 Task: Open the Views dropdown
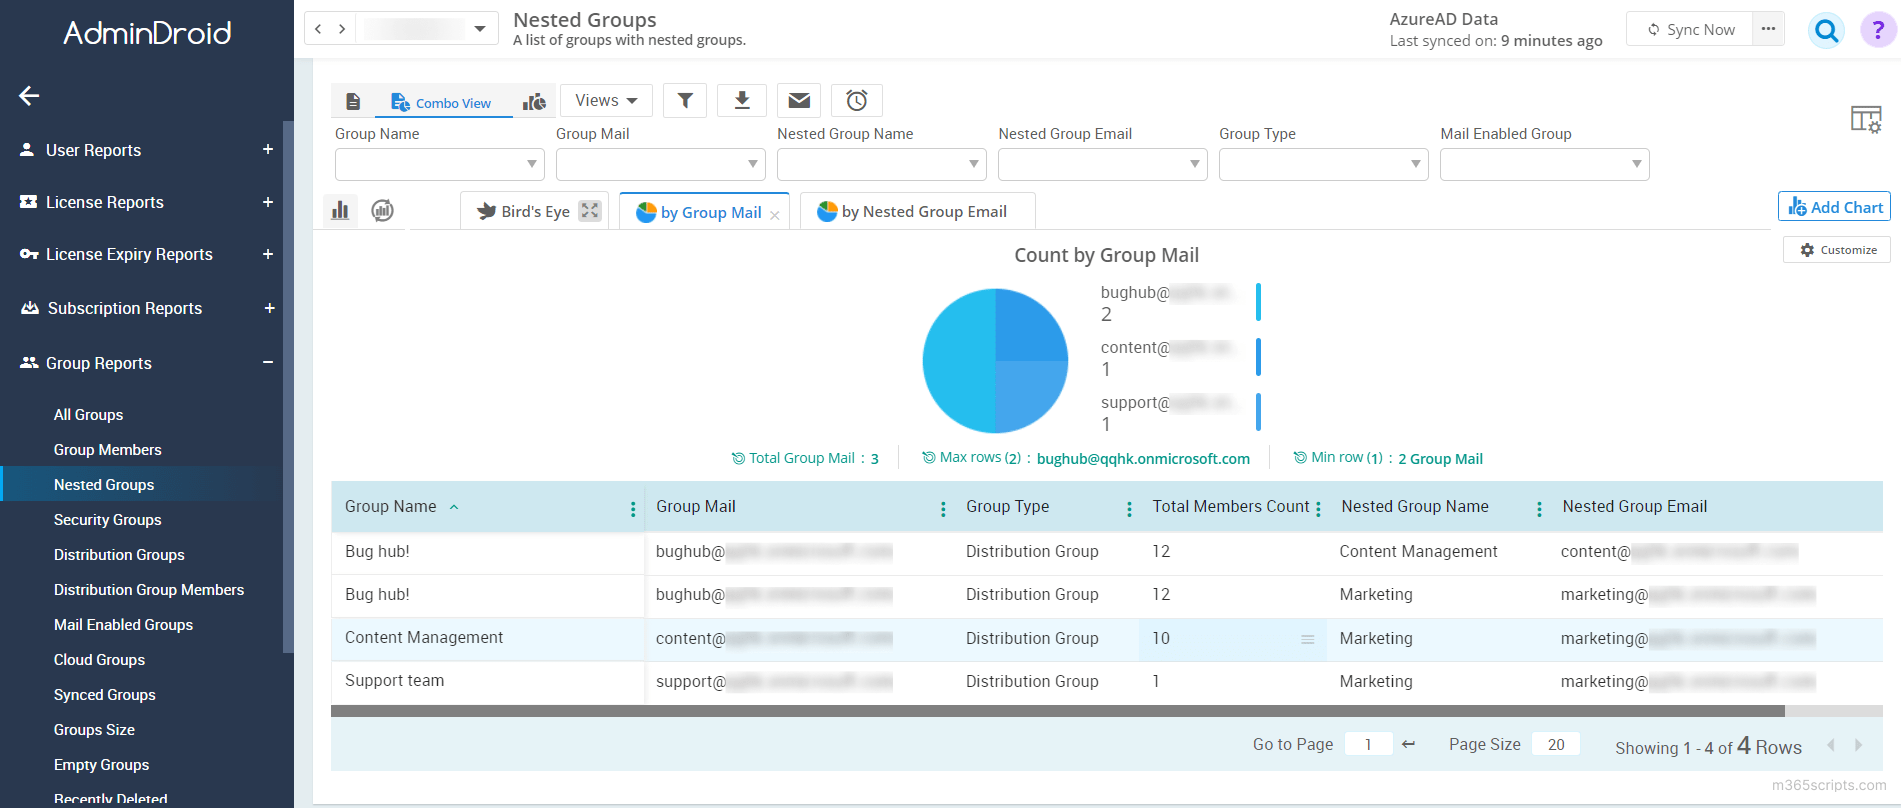tap(606, 100)
